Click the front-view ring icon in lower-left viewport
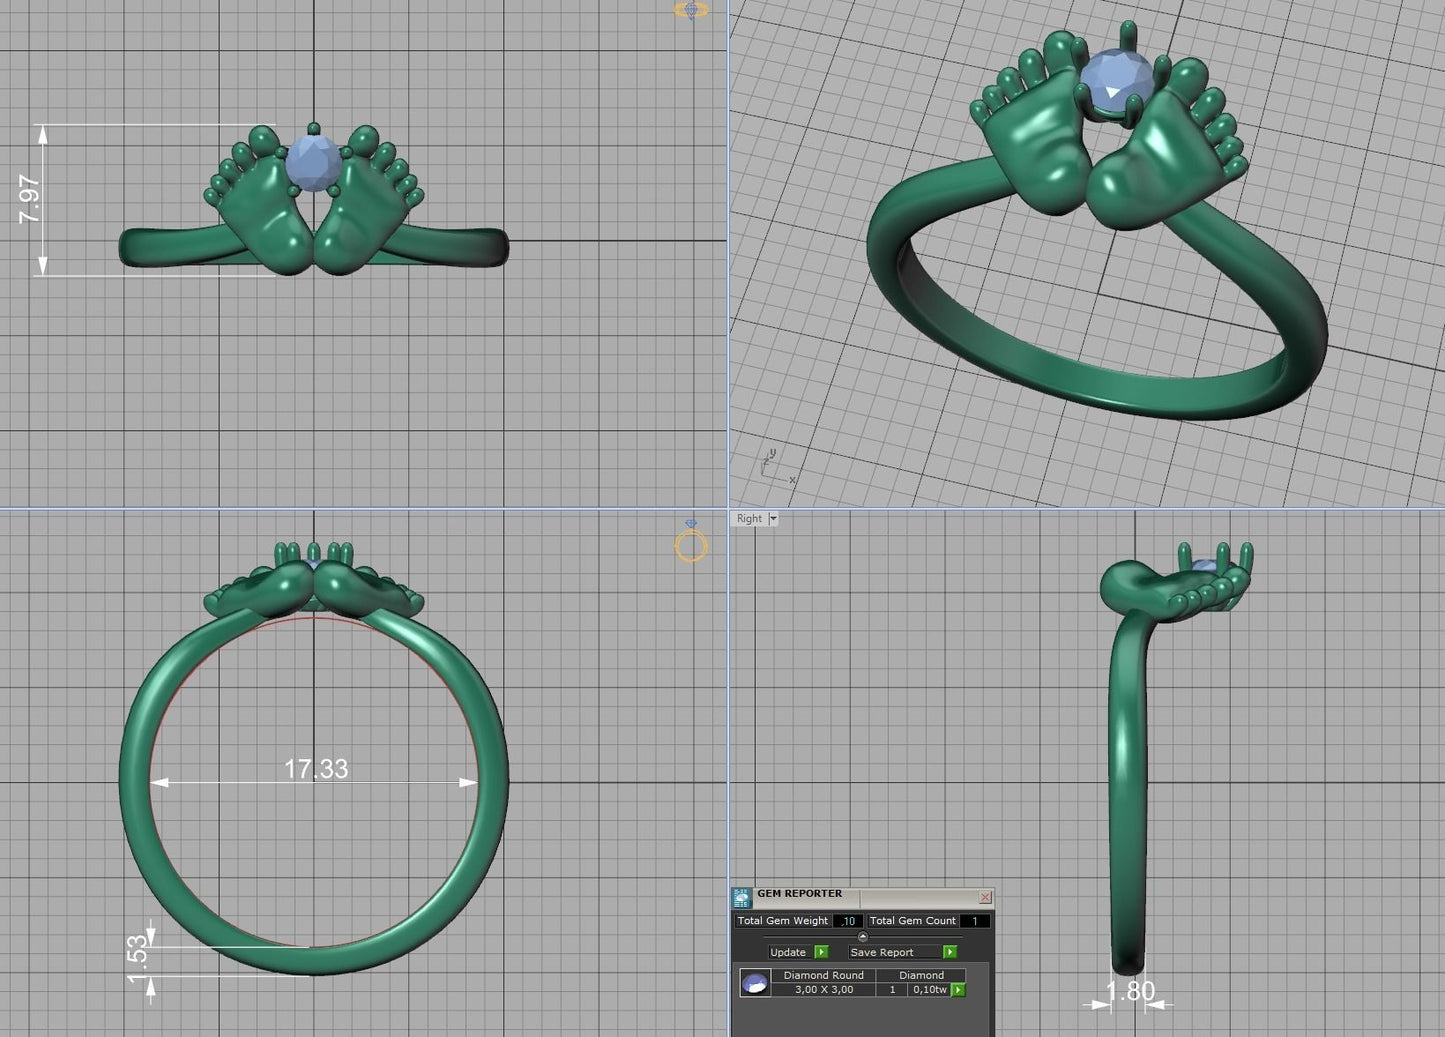1445x1037 pixels. pos(691,542)
